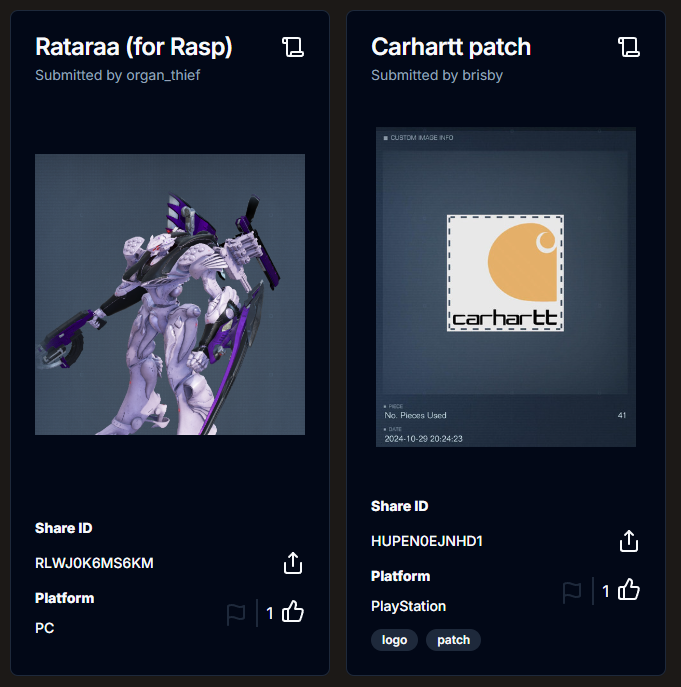Click Submitted by brisby text
This screenshot has height=687, width=681.
point(437,75)
